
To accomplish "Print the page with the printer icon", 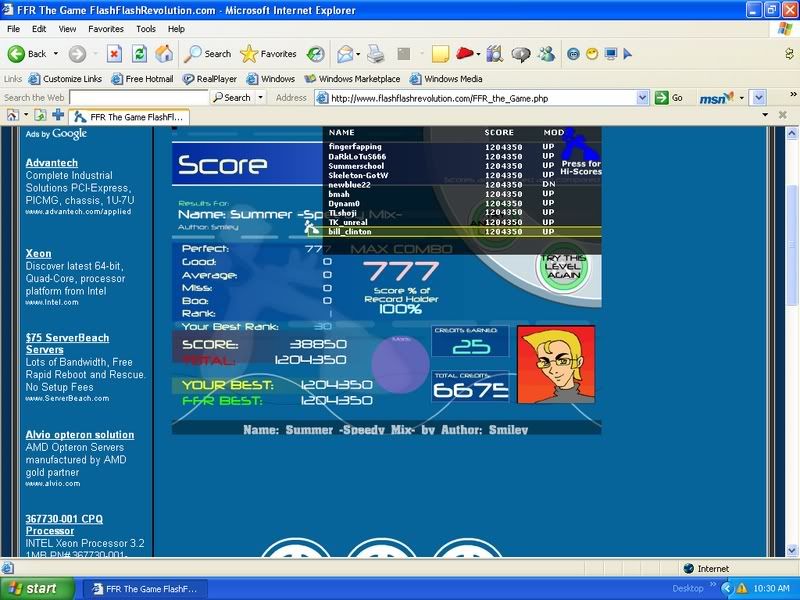I will [376, 54].
